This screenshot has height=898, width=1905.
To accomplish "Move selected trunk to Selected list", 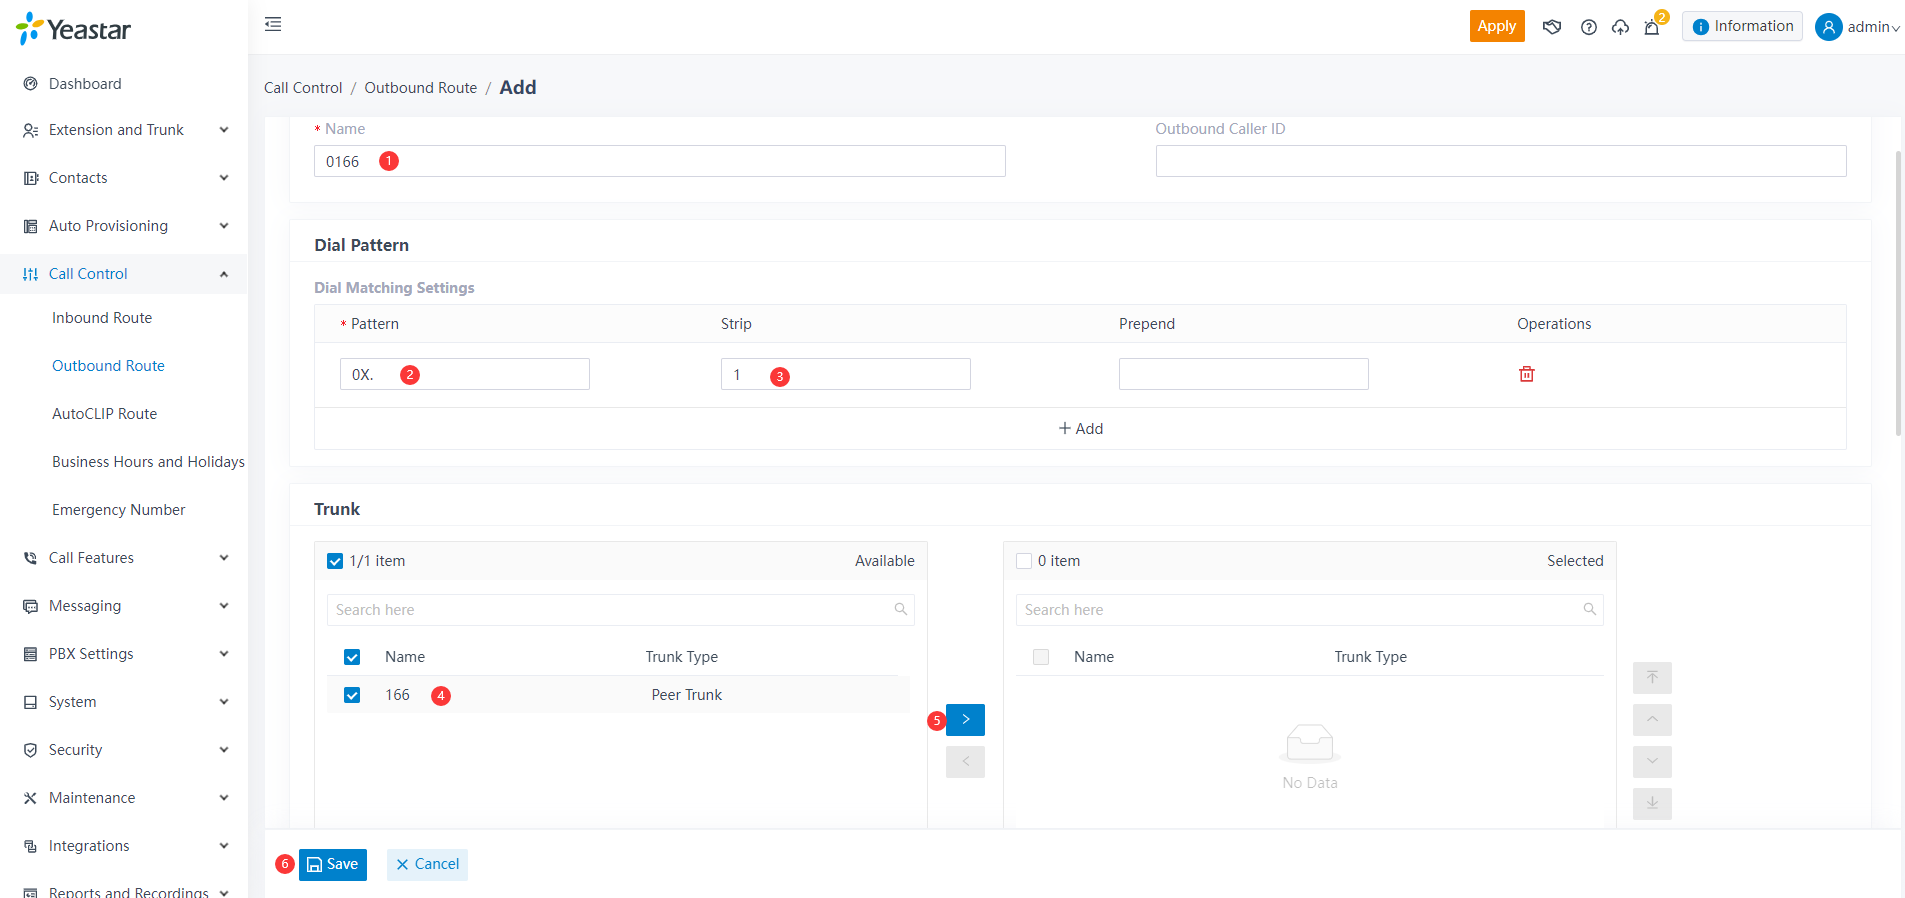I will [965, 720].
